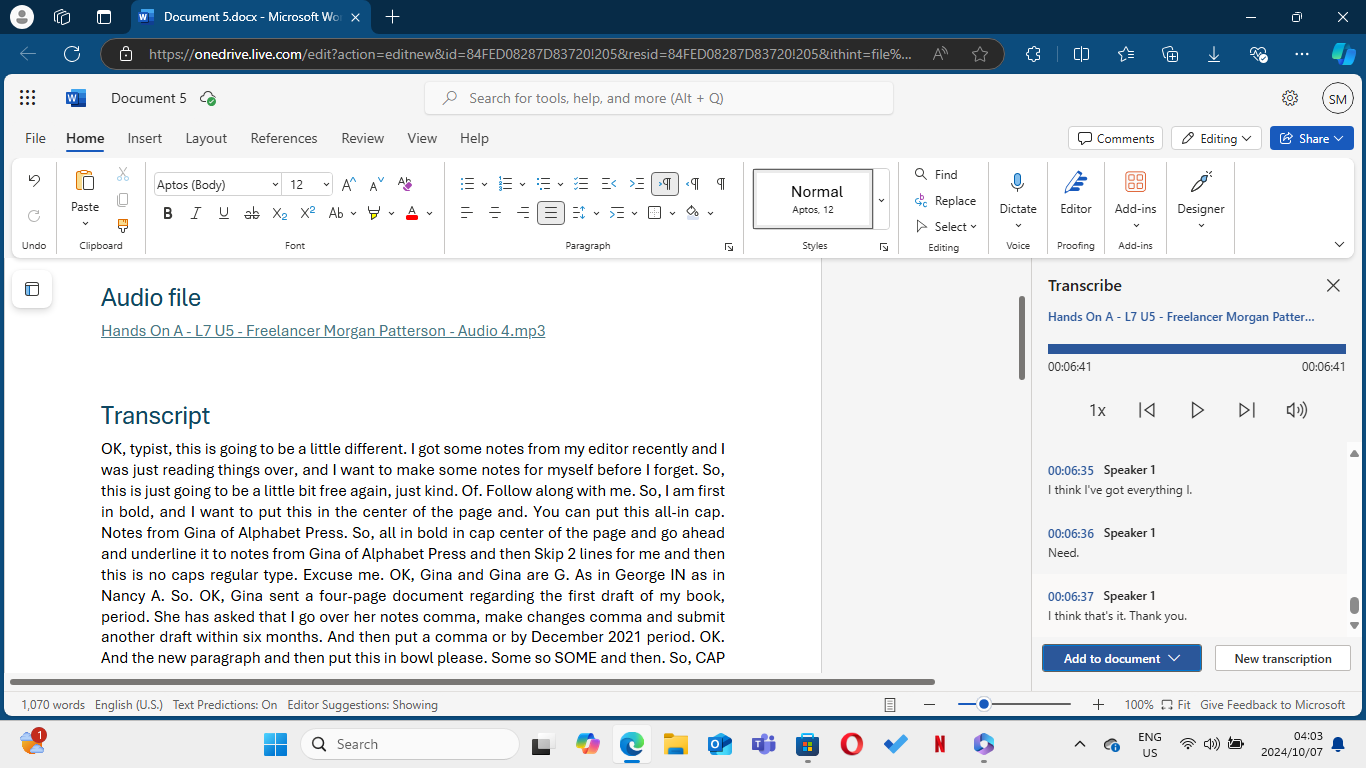Open the Share dropdown button
The height and width of the screenshot is (768, 1366).
point(1311,138)
